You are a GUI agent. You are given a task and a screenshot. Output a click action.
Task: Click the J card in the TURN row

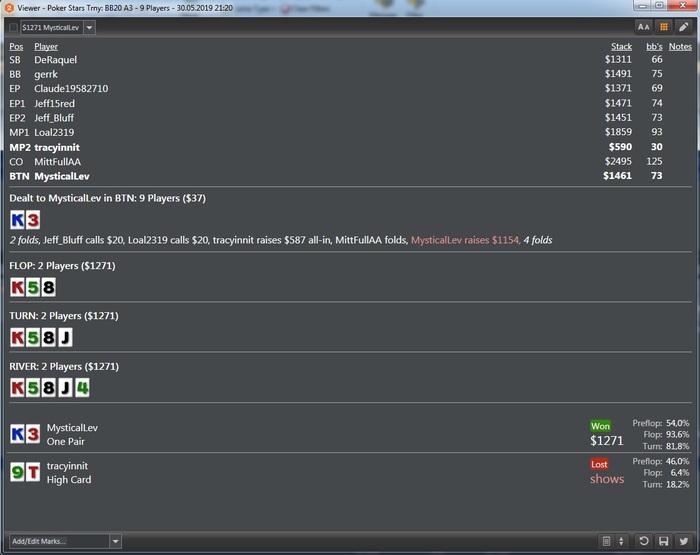[x=65, y=338]
